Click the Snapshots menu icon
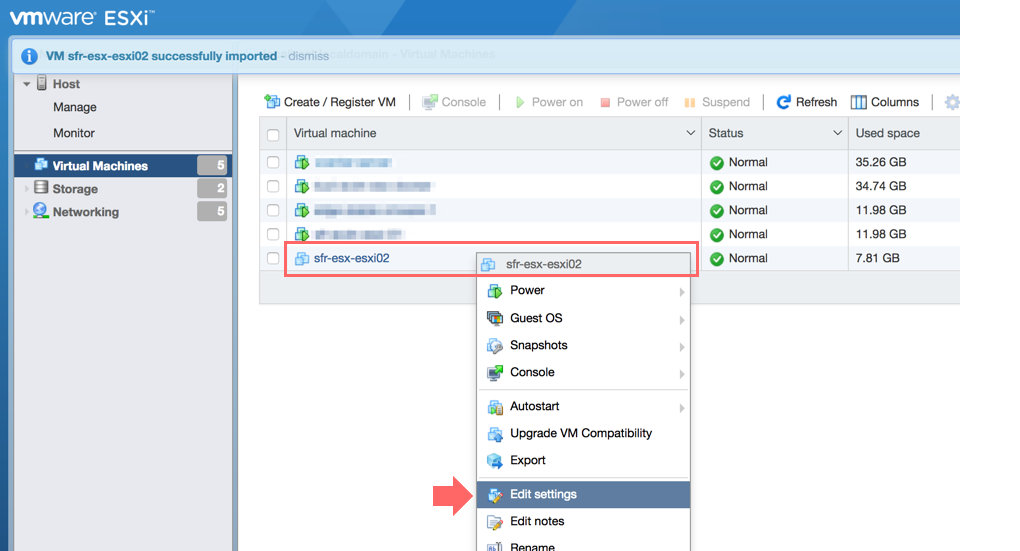 point(495,345)
